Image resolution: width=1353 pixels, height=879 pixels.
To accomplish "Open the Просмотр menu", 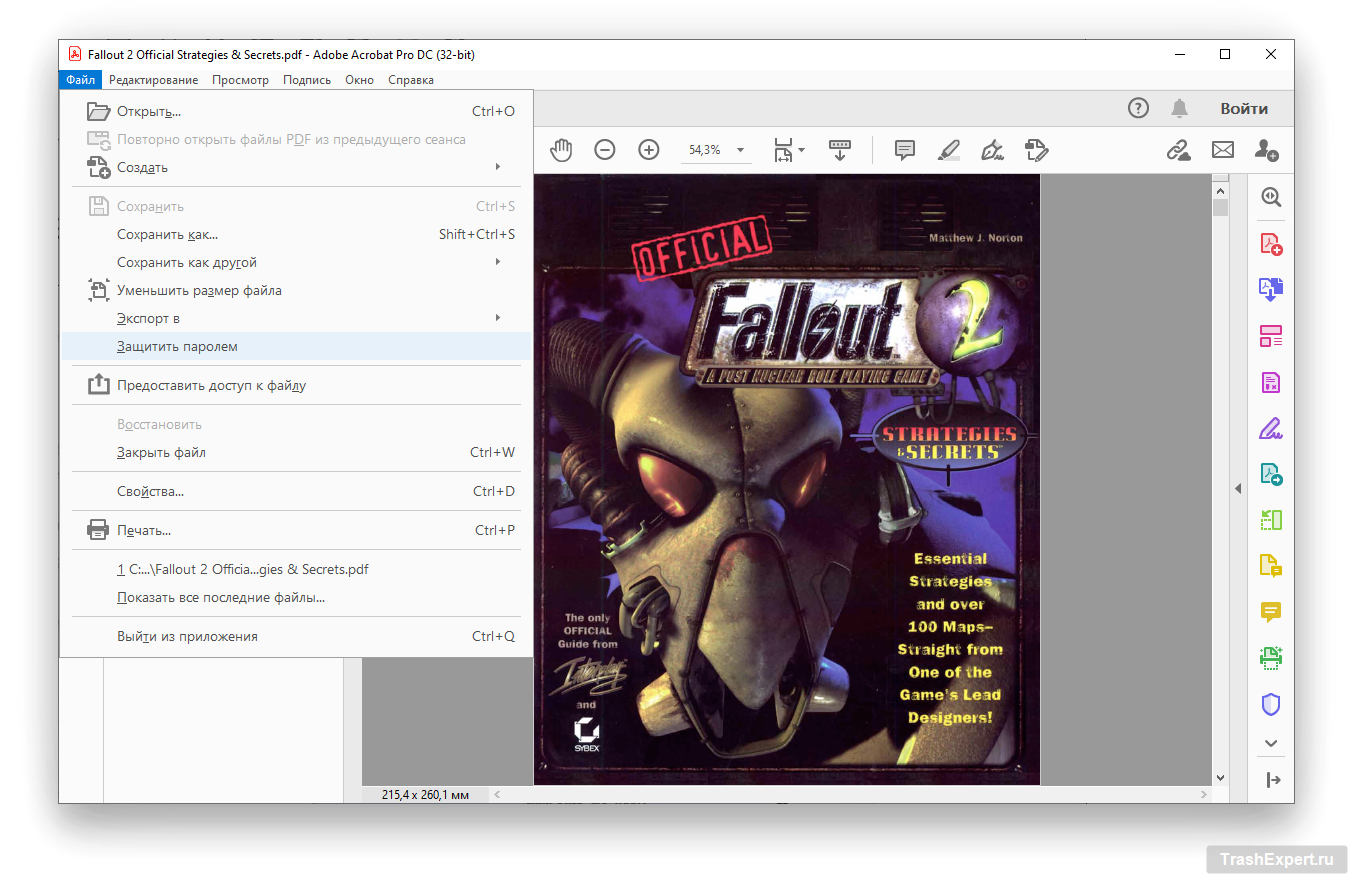I will 240,80.
